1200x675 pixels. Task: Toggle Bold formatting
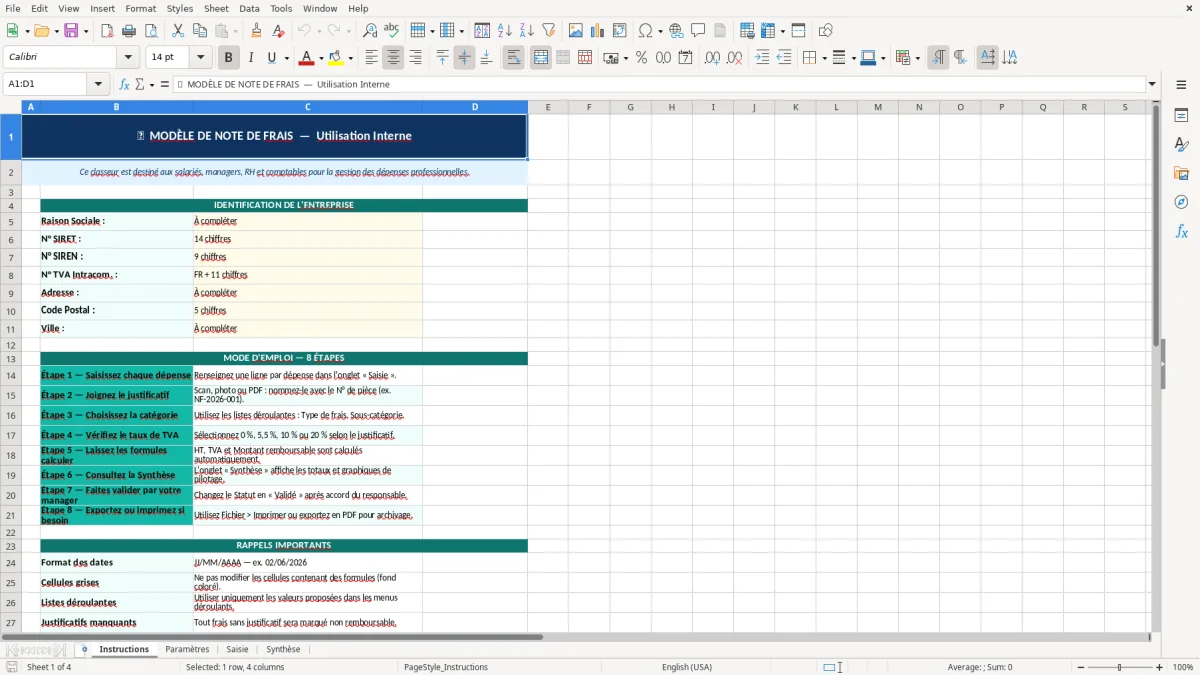click(x=229, y=58)
